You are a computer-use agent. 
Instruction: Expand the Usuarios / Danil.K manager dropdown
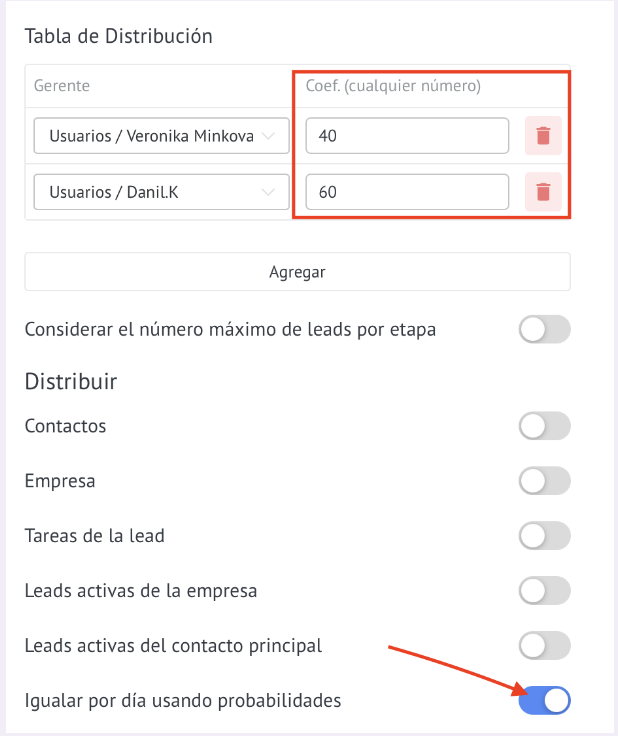click(161, 192)
